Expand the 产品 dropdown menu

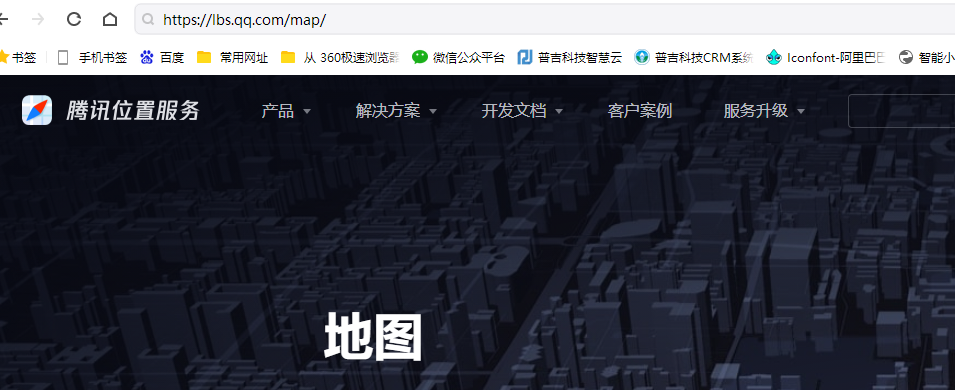point(286,111)
